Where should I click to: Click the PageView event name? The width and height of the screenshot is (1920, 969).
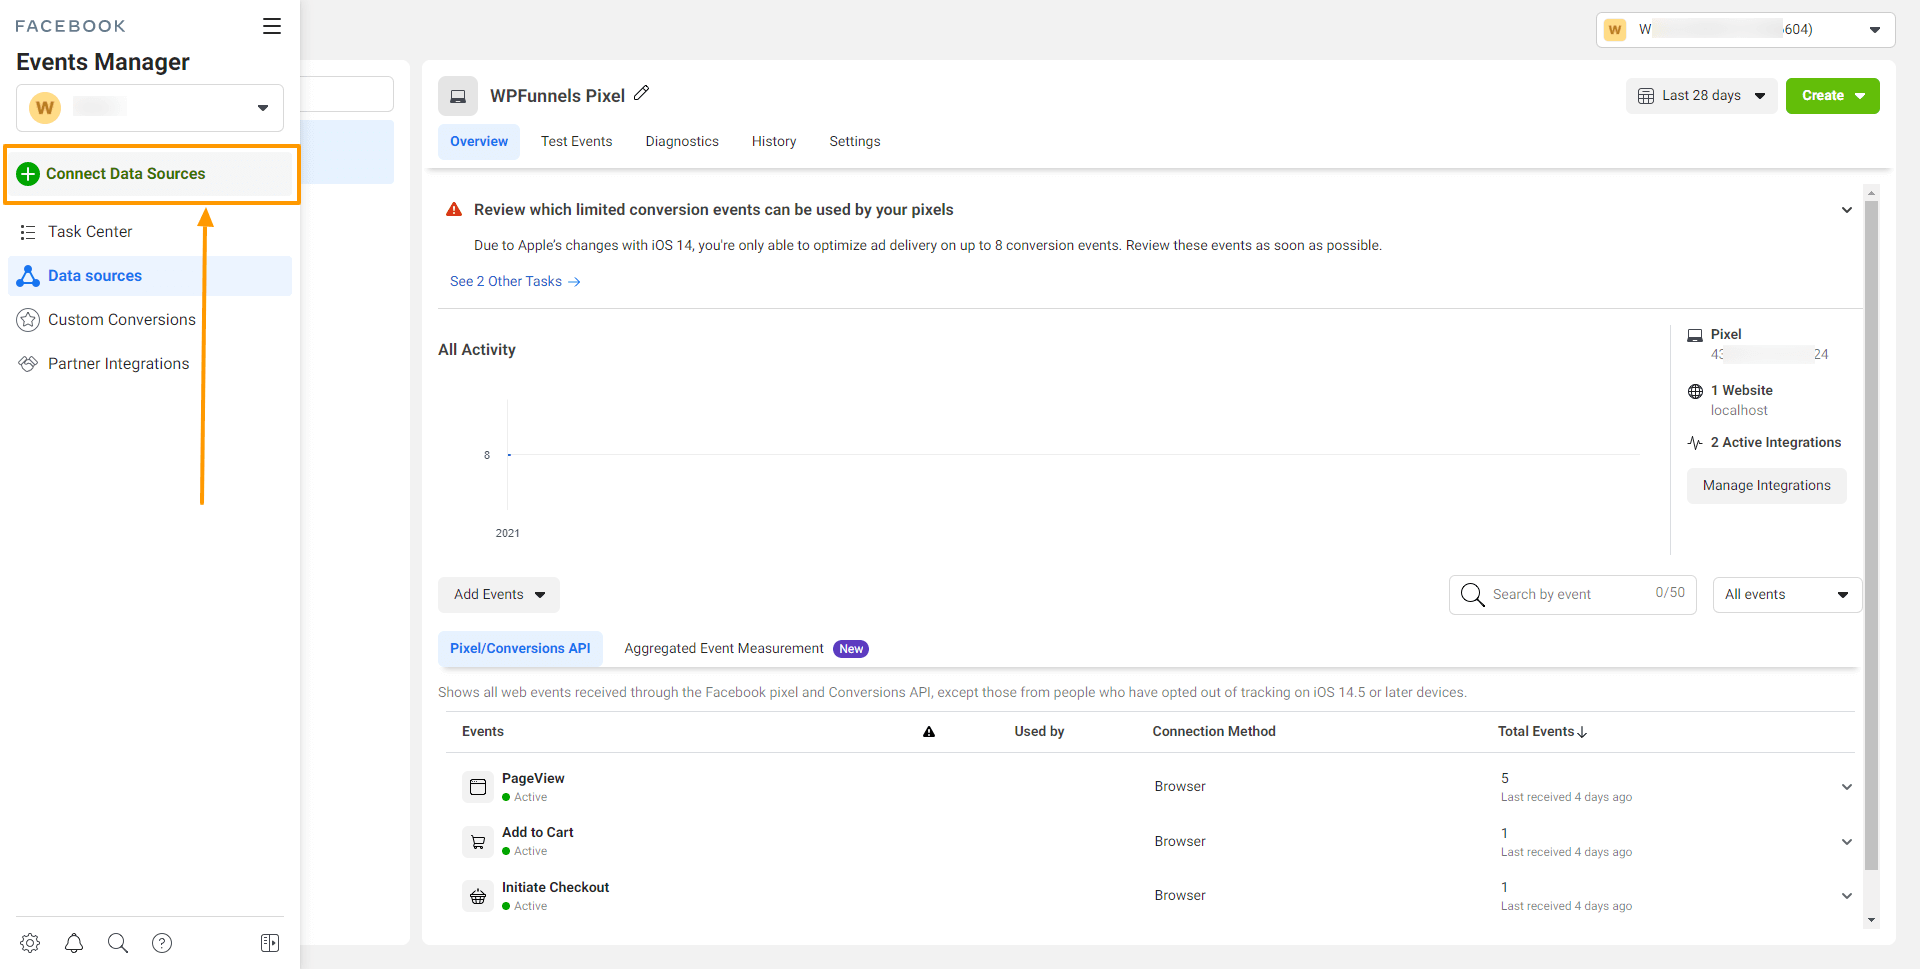(x=533, y=779)
